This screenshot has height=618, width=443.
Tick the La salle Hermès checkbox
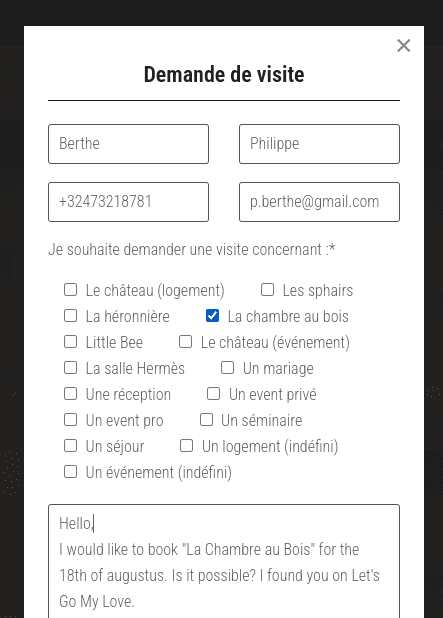[71, 368]
